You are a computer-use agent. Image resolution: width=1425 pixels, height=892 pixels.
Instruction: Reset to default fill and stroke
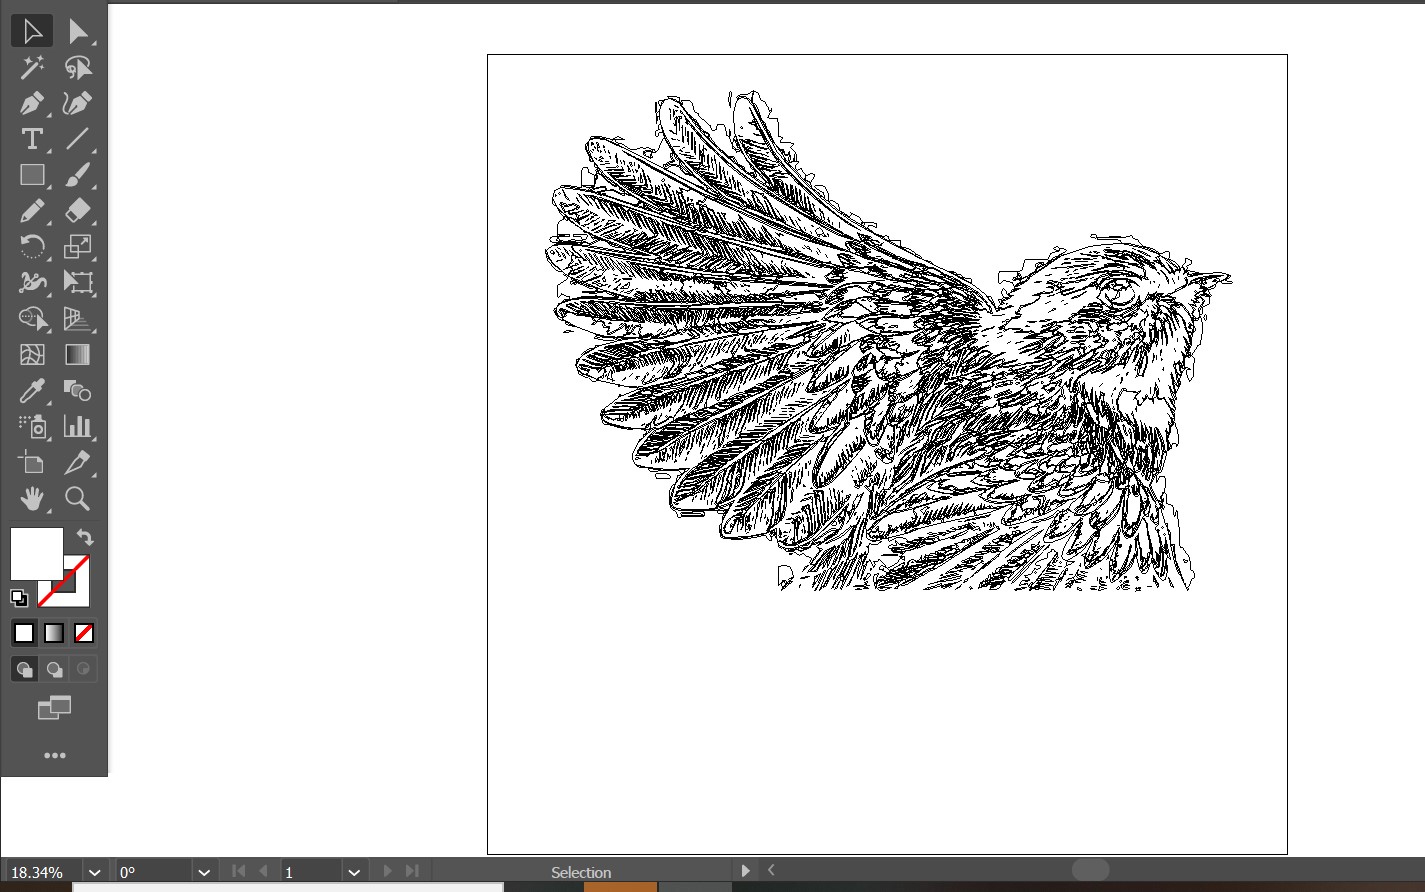[19, 598]
